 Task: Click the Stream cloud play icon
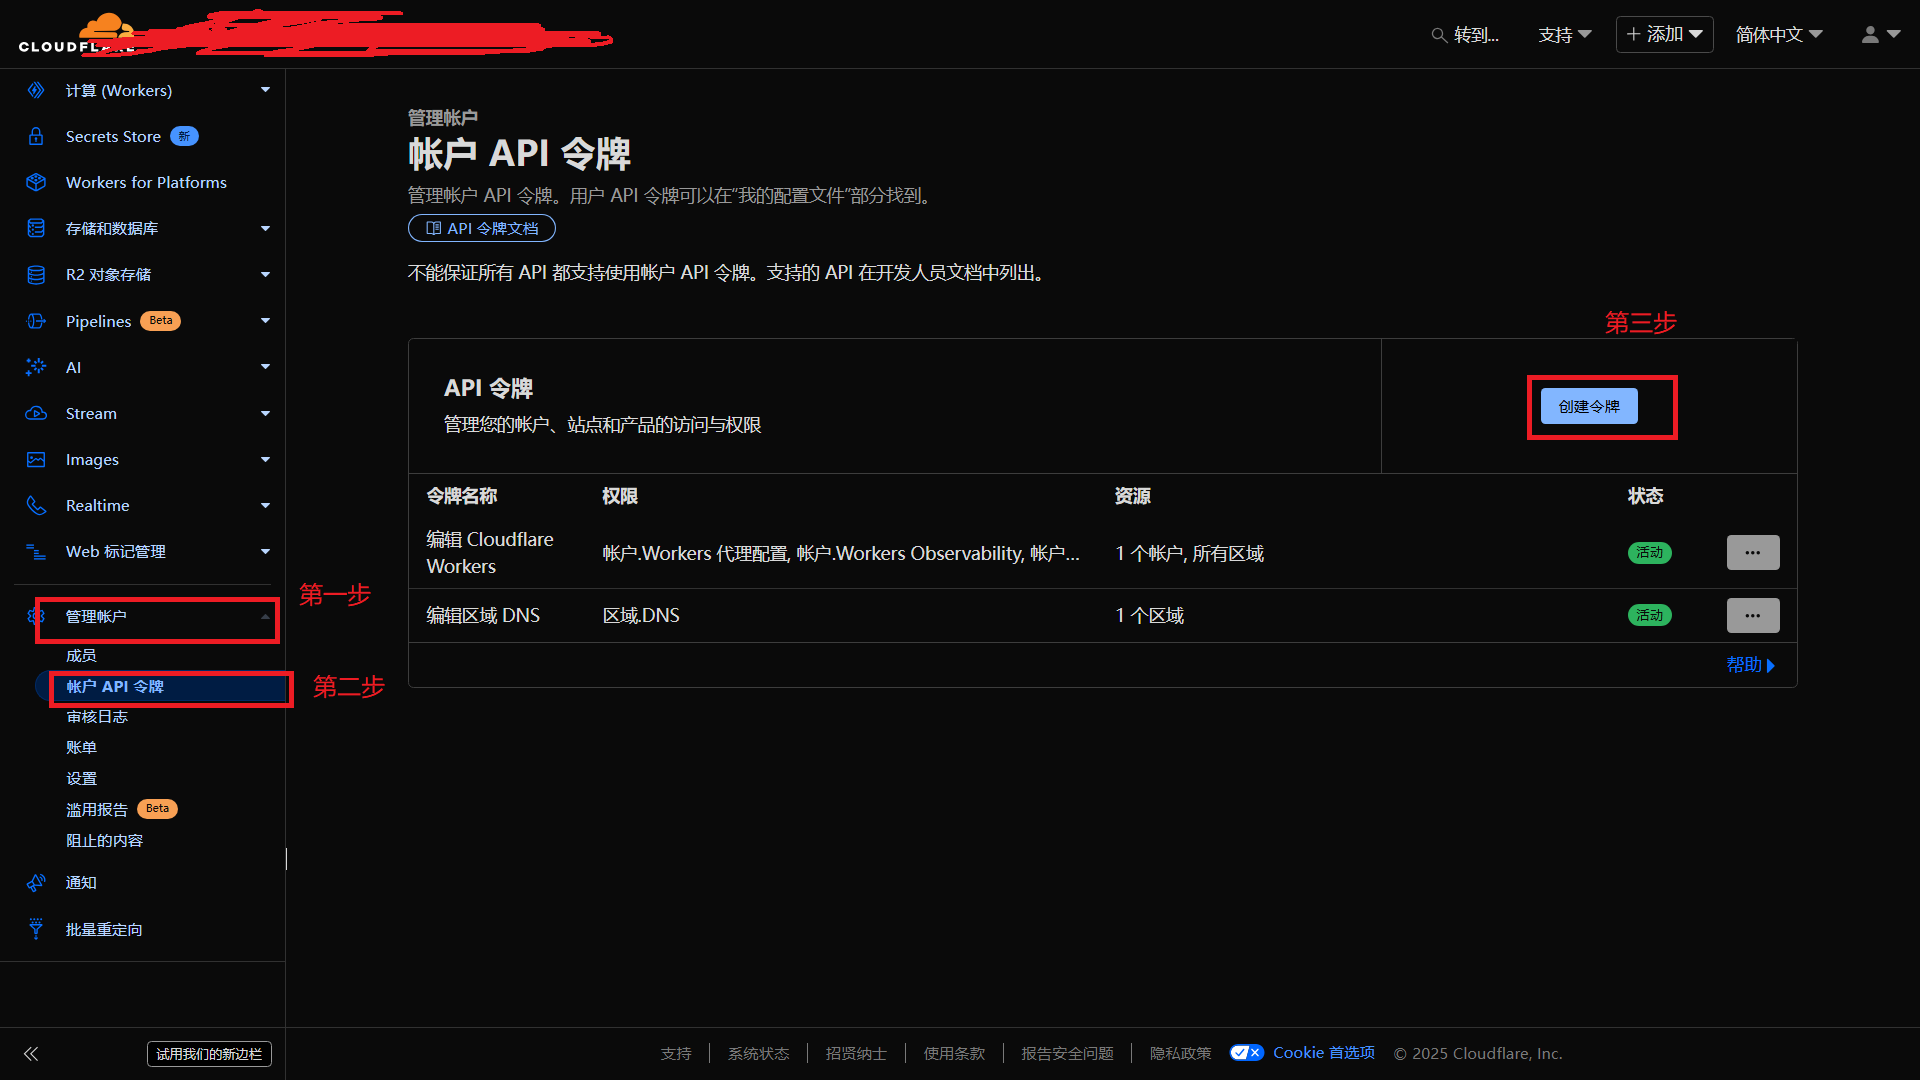click(x=36, y=413)
